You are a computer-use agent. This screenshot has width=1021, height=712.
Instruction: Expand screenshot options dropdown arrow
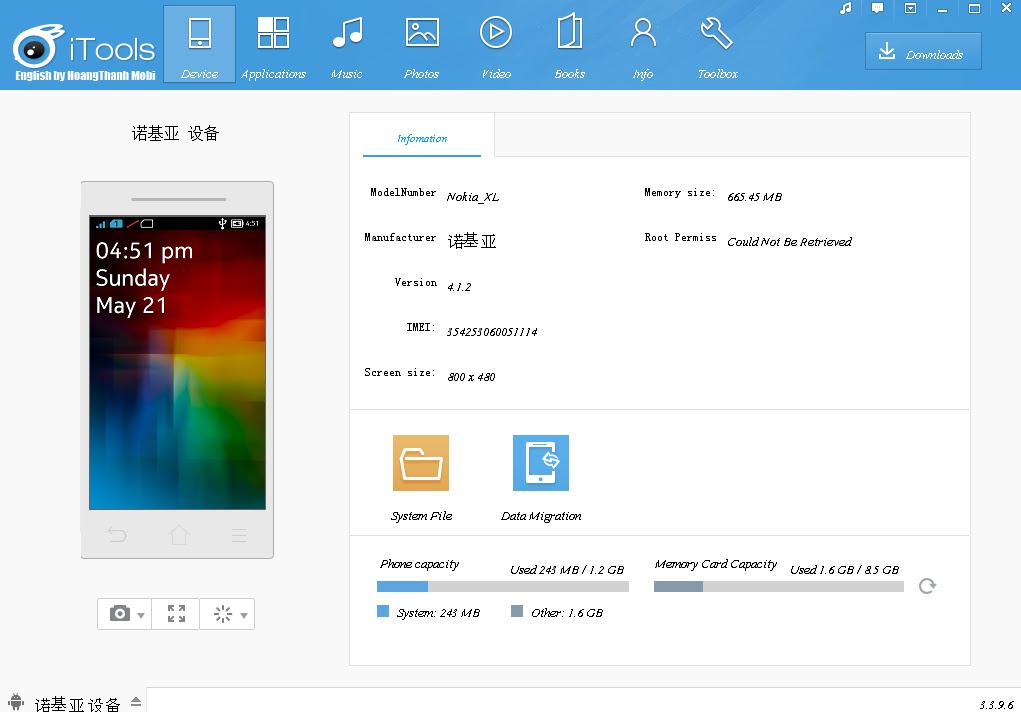click(x=141, y=616)
